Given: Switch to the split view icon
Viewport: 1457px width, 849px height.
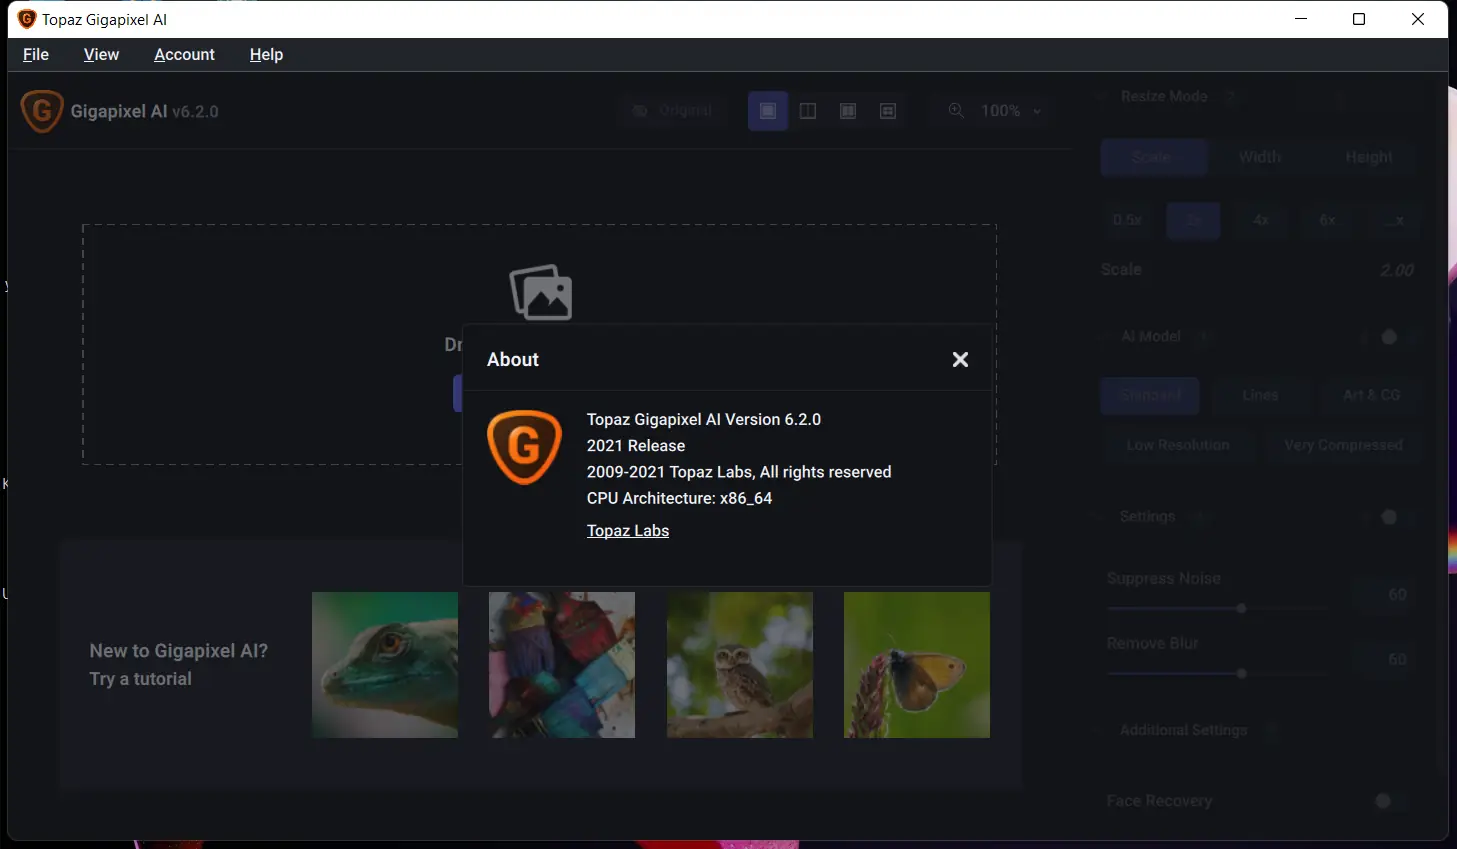Looking at the screenshot, I should click(808, 111).
